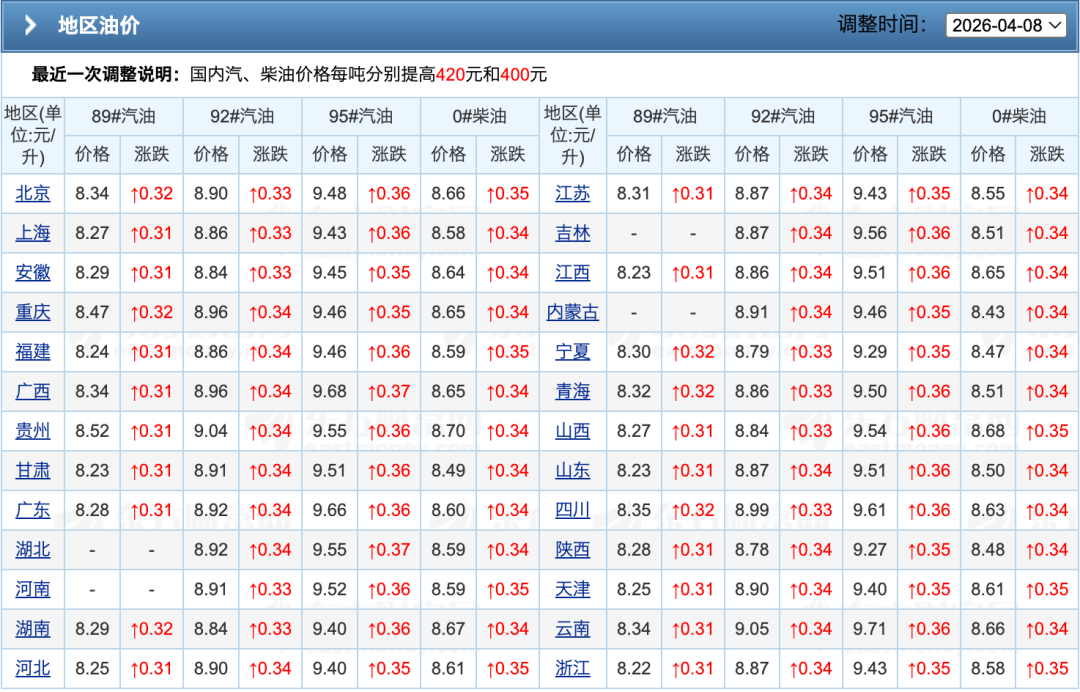Open the 江苏 region link
Viewport: 1080px width, 692px height.
572,193
